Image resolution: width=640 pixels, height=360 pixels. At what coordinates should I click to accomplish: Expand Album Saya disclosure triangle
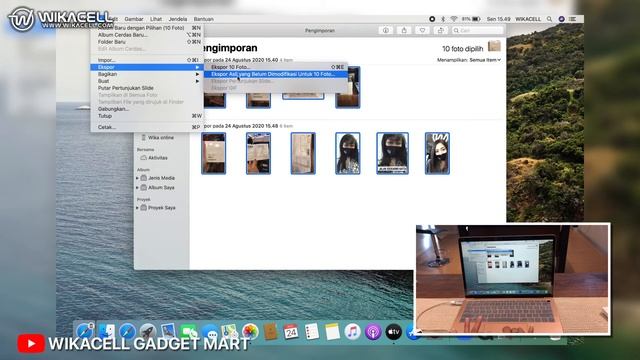138,188
